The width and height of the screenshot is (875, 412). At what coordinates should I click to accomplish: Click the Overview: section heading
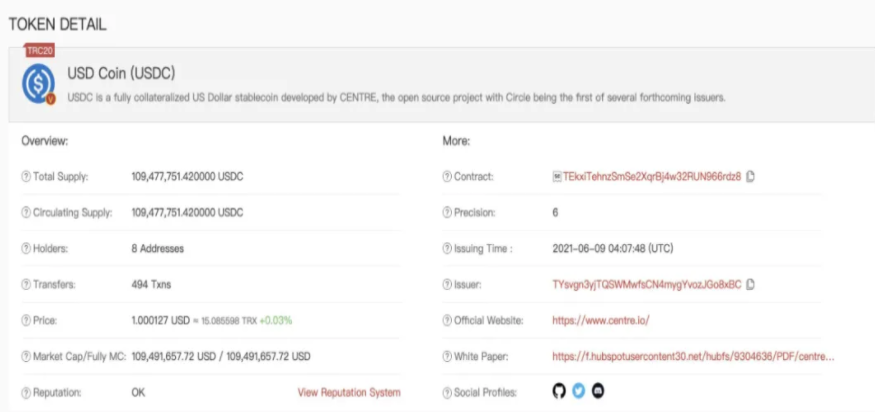(45, 141)
